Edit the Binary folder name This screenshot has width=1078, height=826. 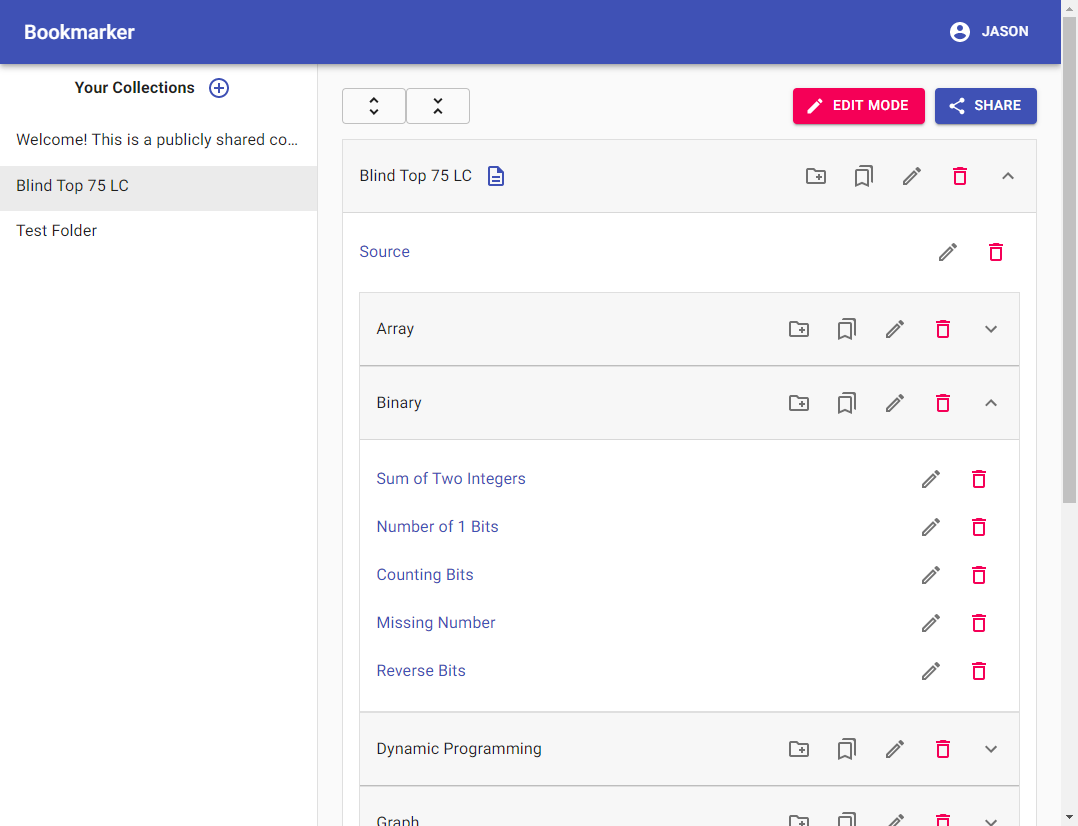895,403
